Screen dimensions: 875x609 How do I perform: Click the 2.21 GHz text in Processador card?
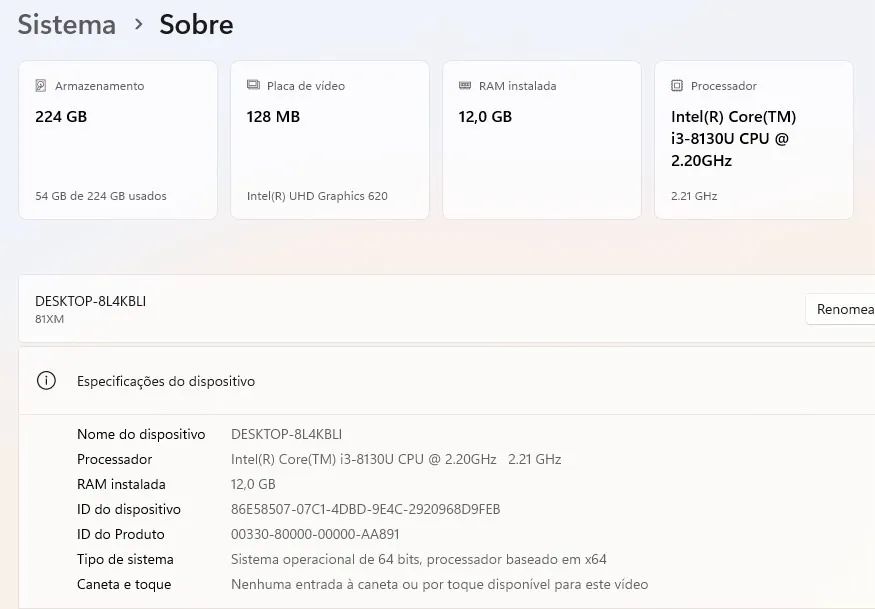[x=694, y=196]
